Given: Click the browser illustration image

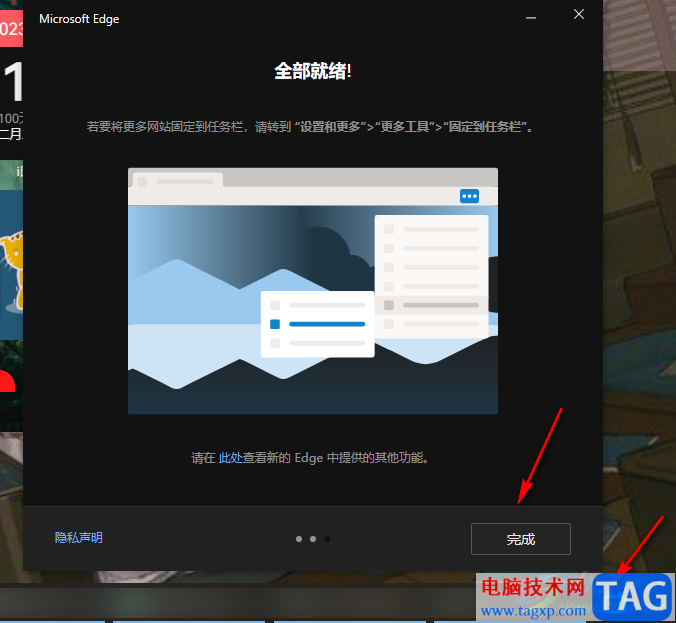Looking at the screenshot, I should [313, 291].
